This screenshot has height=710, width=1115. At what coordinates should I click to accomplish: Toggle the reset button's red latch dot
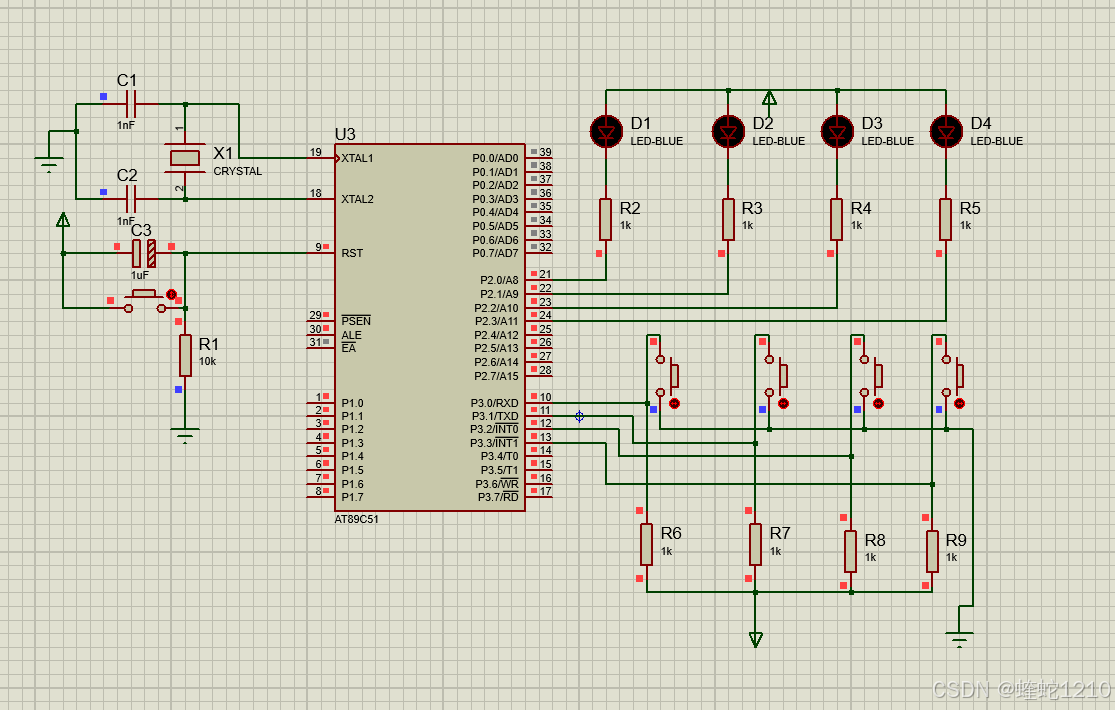tap(171, 295)
